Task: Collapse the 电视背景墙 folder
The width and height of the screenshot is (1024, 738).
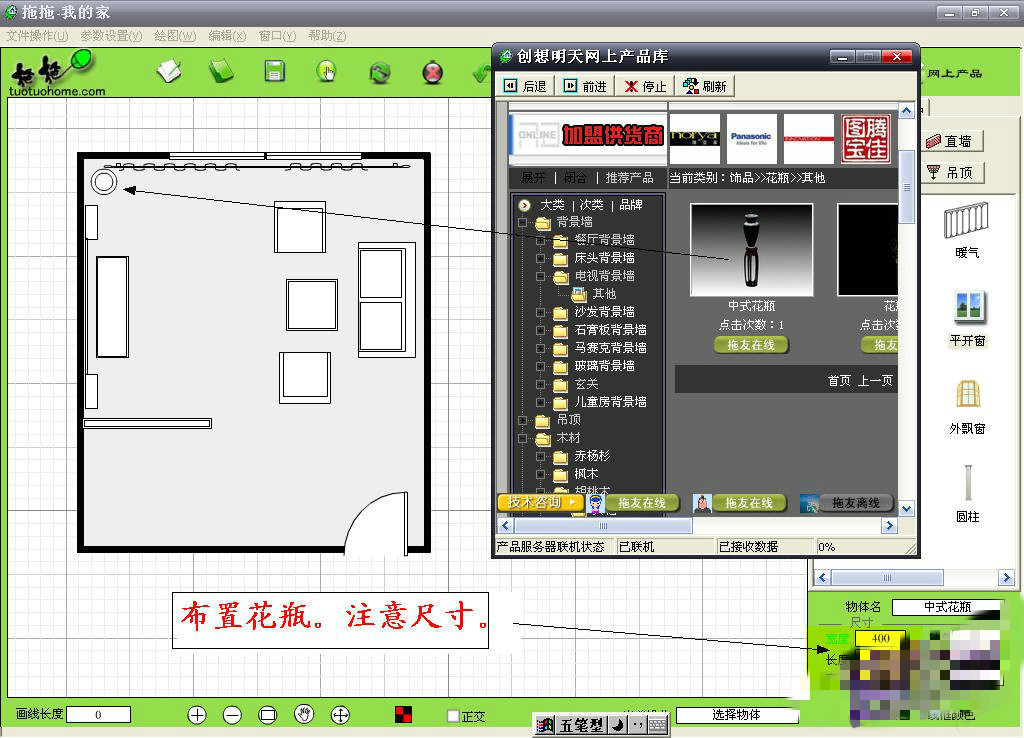Action: 540,276
